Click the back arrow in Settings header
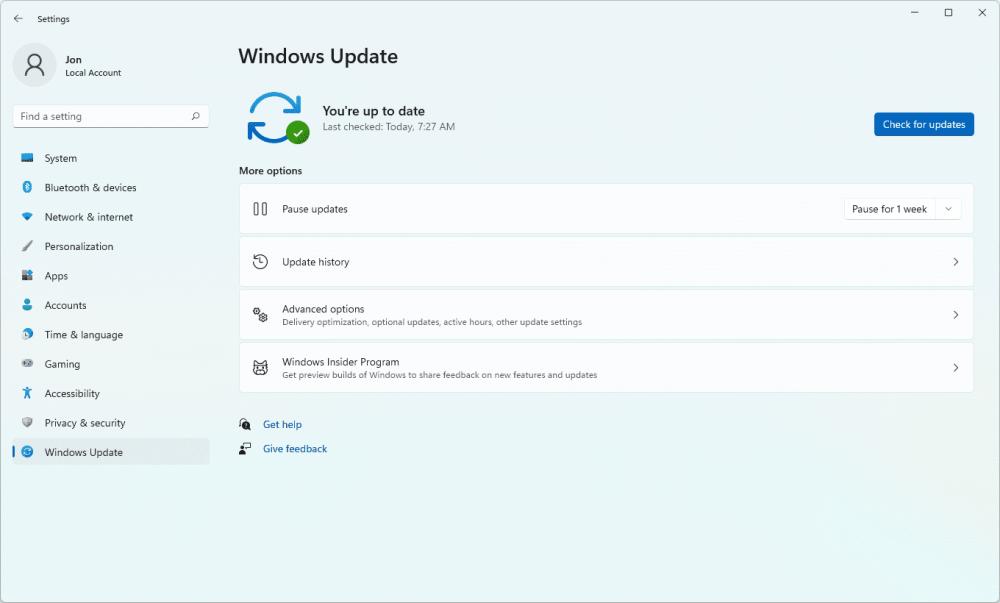The height and width of the screenshot is (603, 1000). click(x=18, y=18)
